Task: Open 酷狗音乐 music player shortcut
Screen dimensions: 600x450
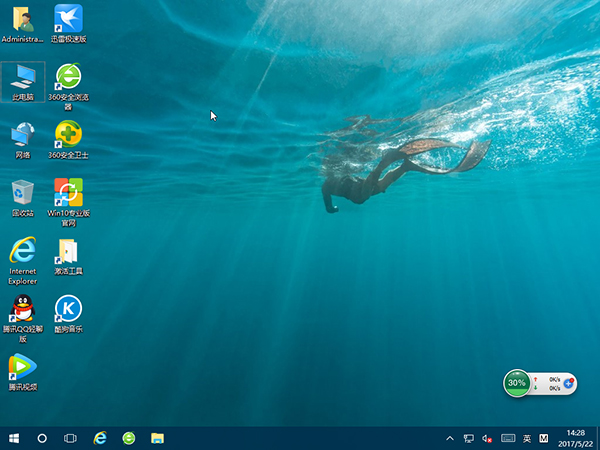Action: (x=68, y=309)
